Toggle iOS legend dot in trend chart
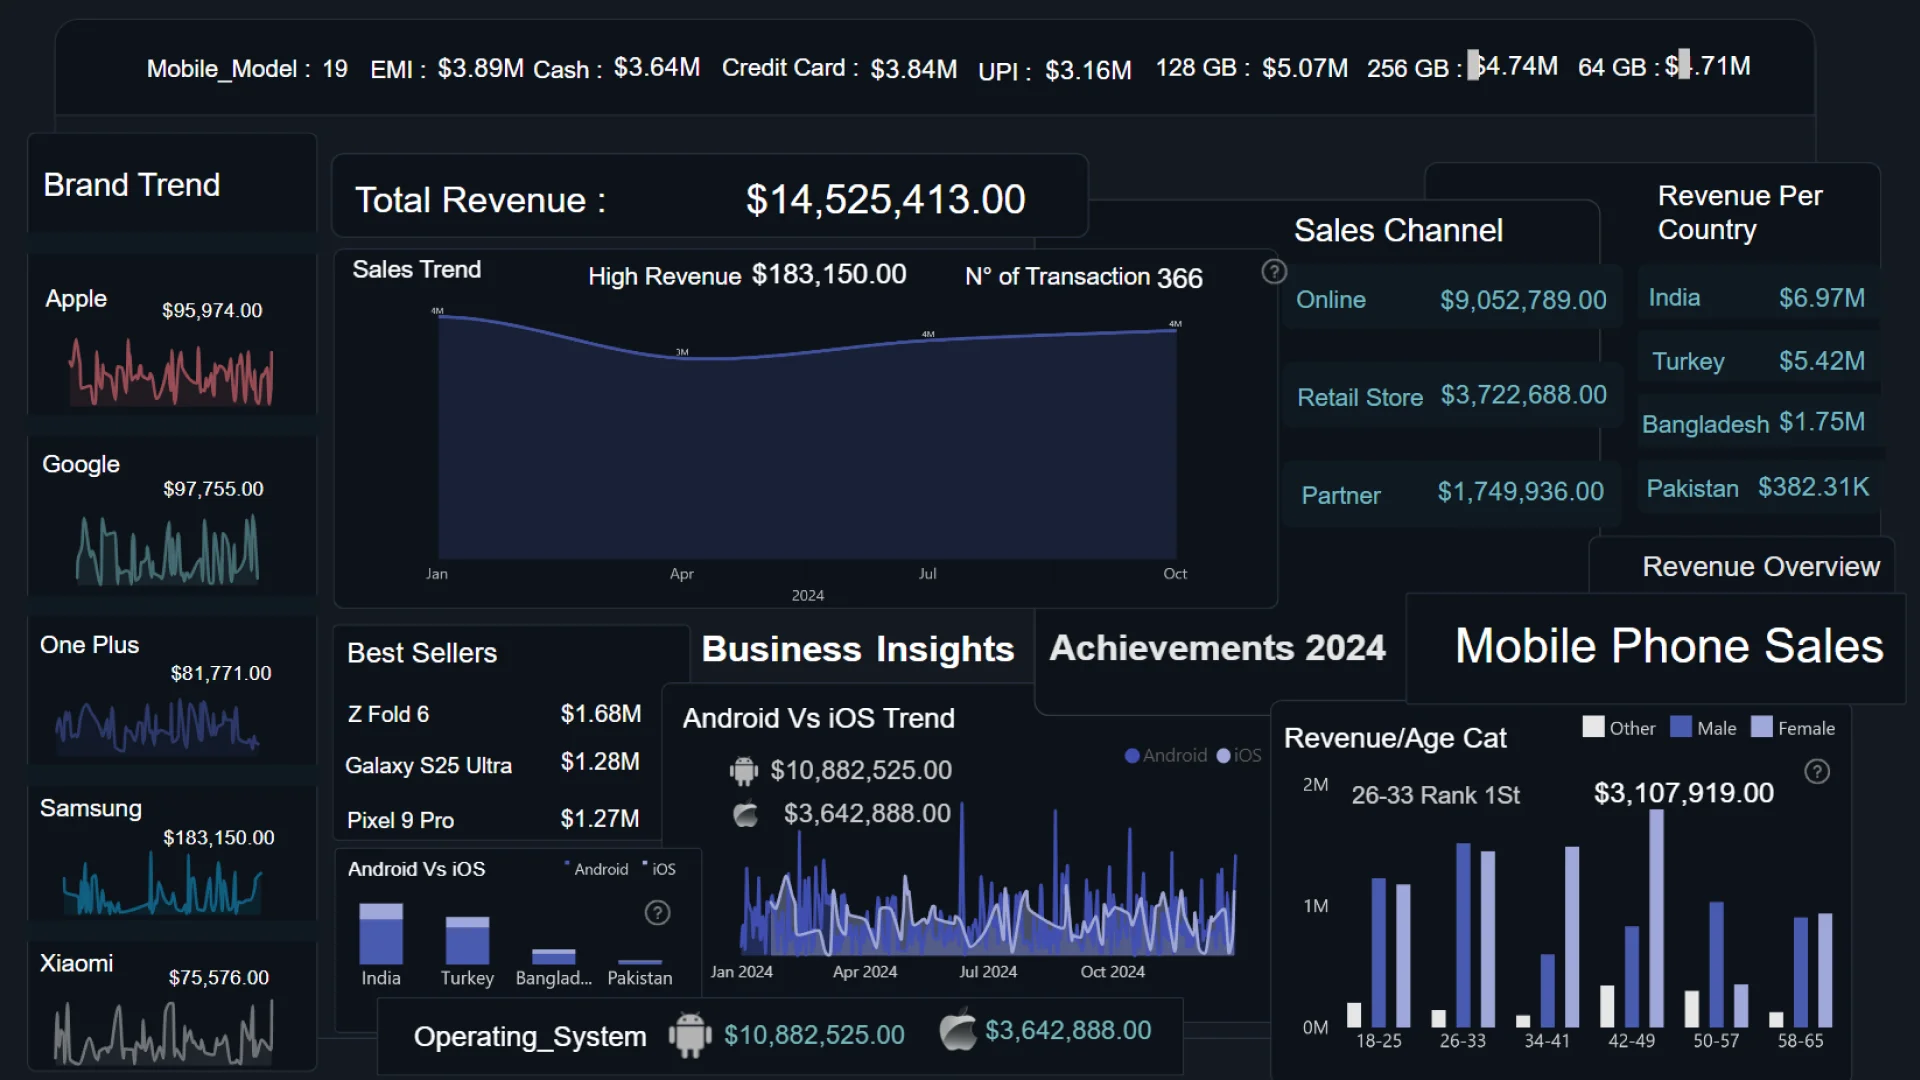1920x1080 pixels. (1223, 756)
